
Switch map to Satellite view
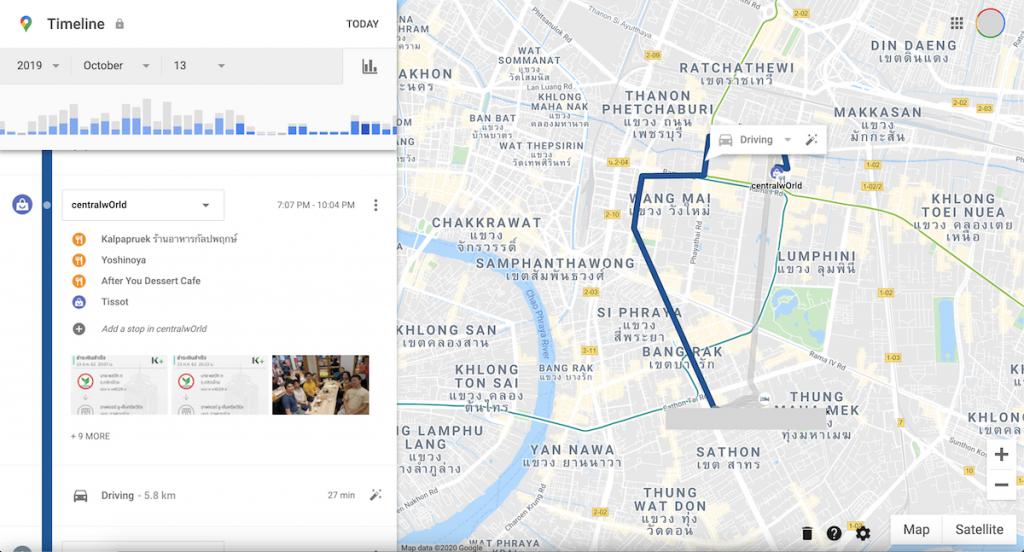979,530
